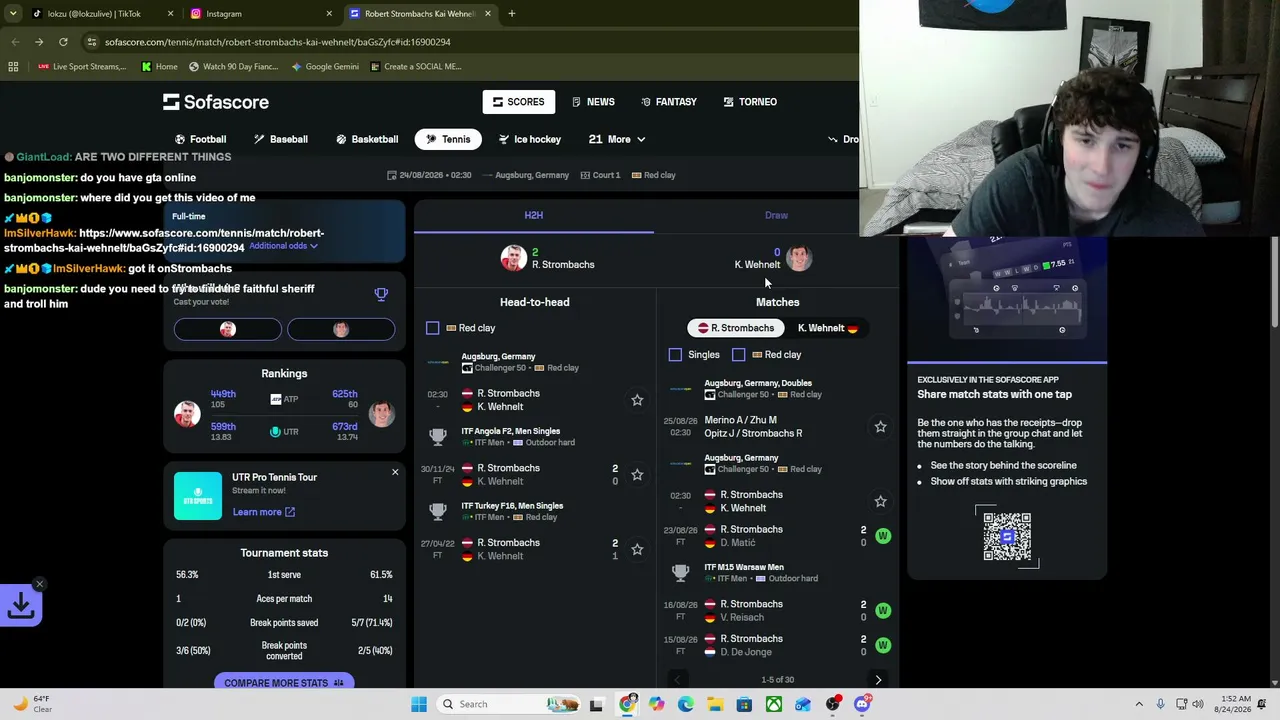Open the Football sport section
This screenshot has width=1280, height=720.
200,139
